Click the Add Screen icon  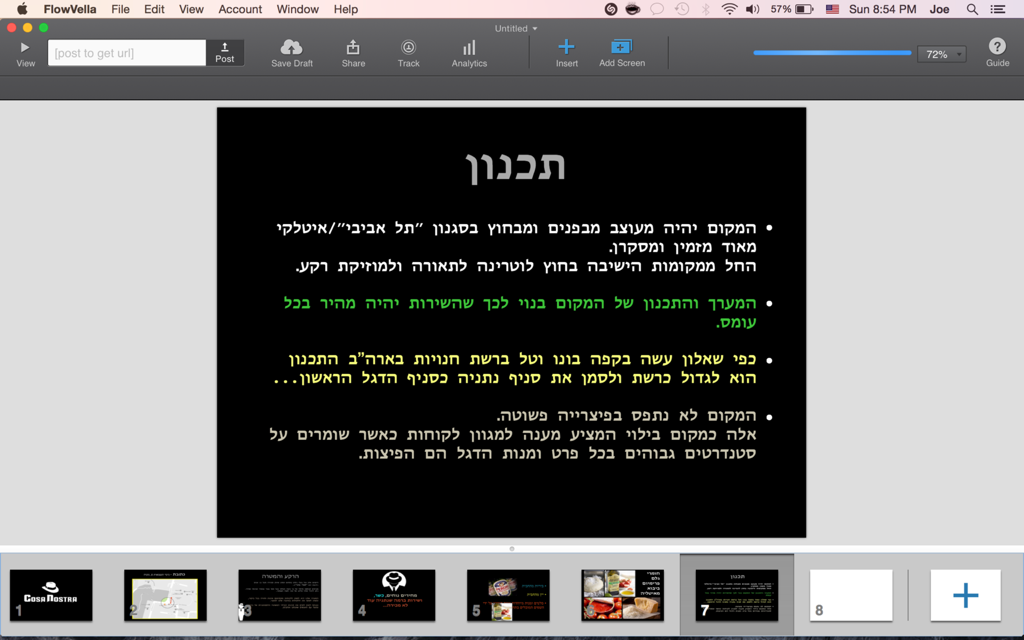click(x=621, y=47)
